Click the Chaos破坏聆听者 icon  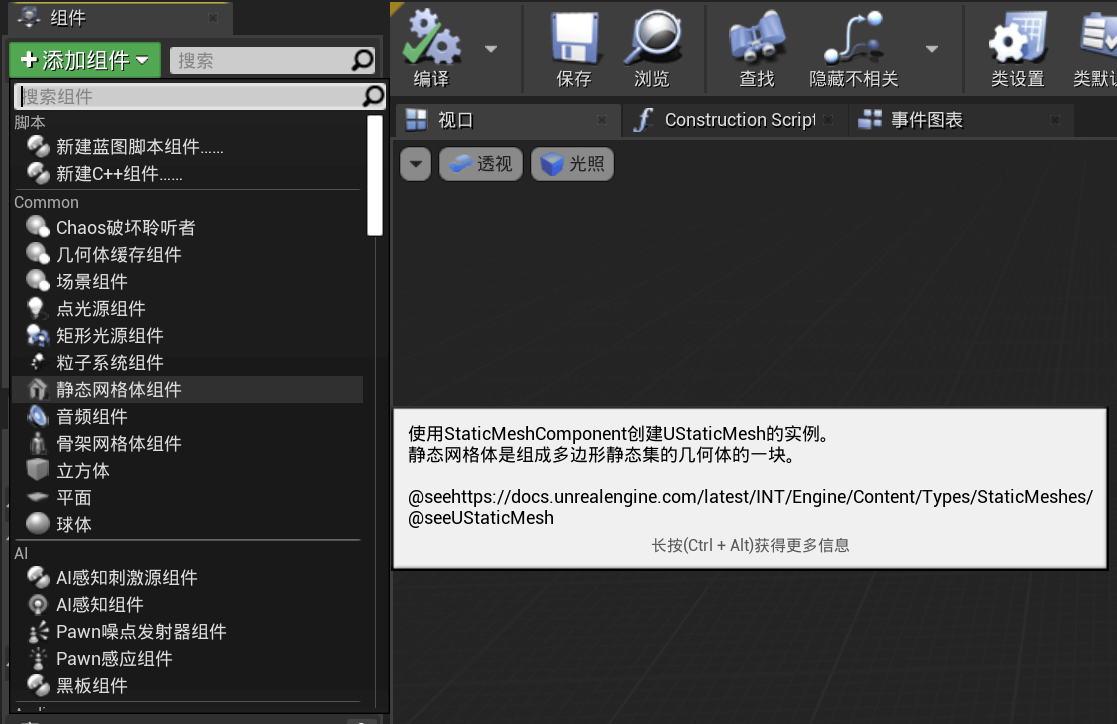pyautogui.click(x=37, y=227)
